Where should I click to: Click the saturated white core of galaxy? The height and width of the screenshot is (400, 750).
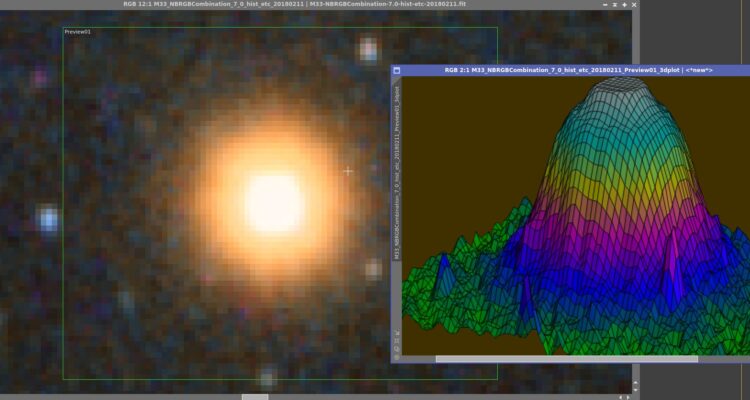275,203
